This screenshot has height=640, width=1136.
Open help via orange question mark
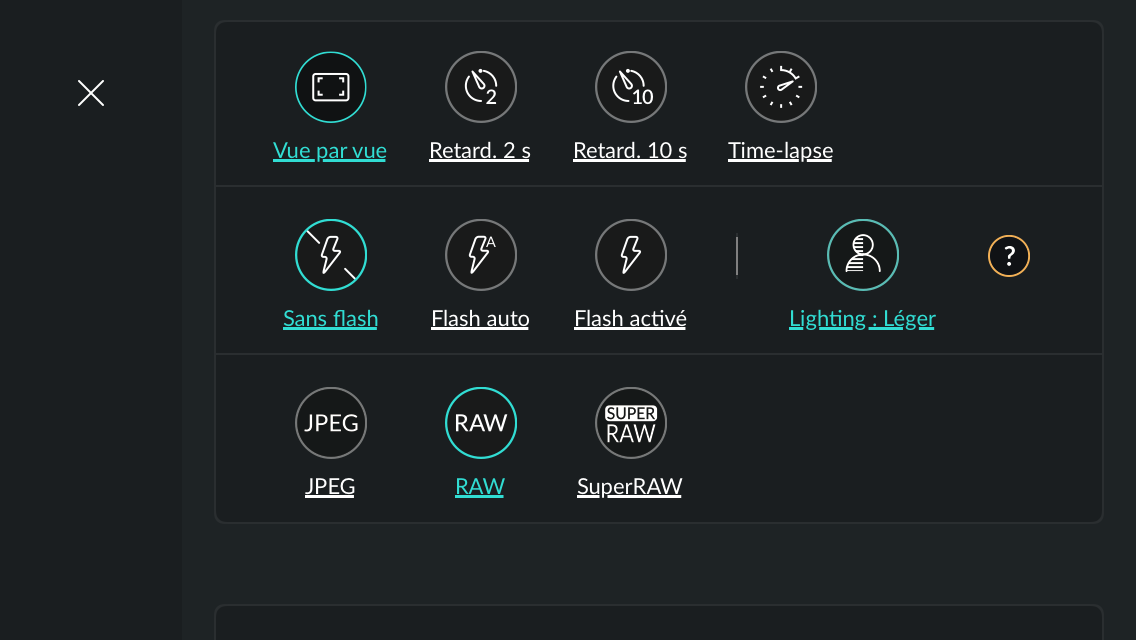(1008, 256)
